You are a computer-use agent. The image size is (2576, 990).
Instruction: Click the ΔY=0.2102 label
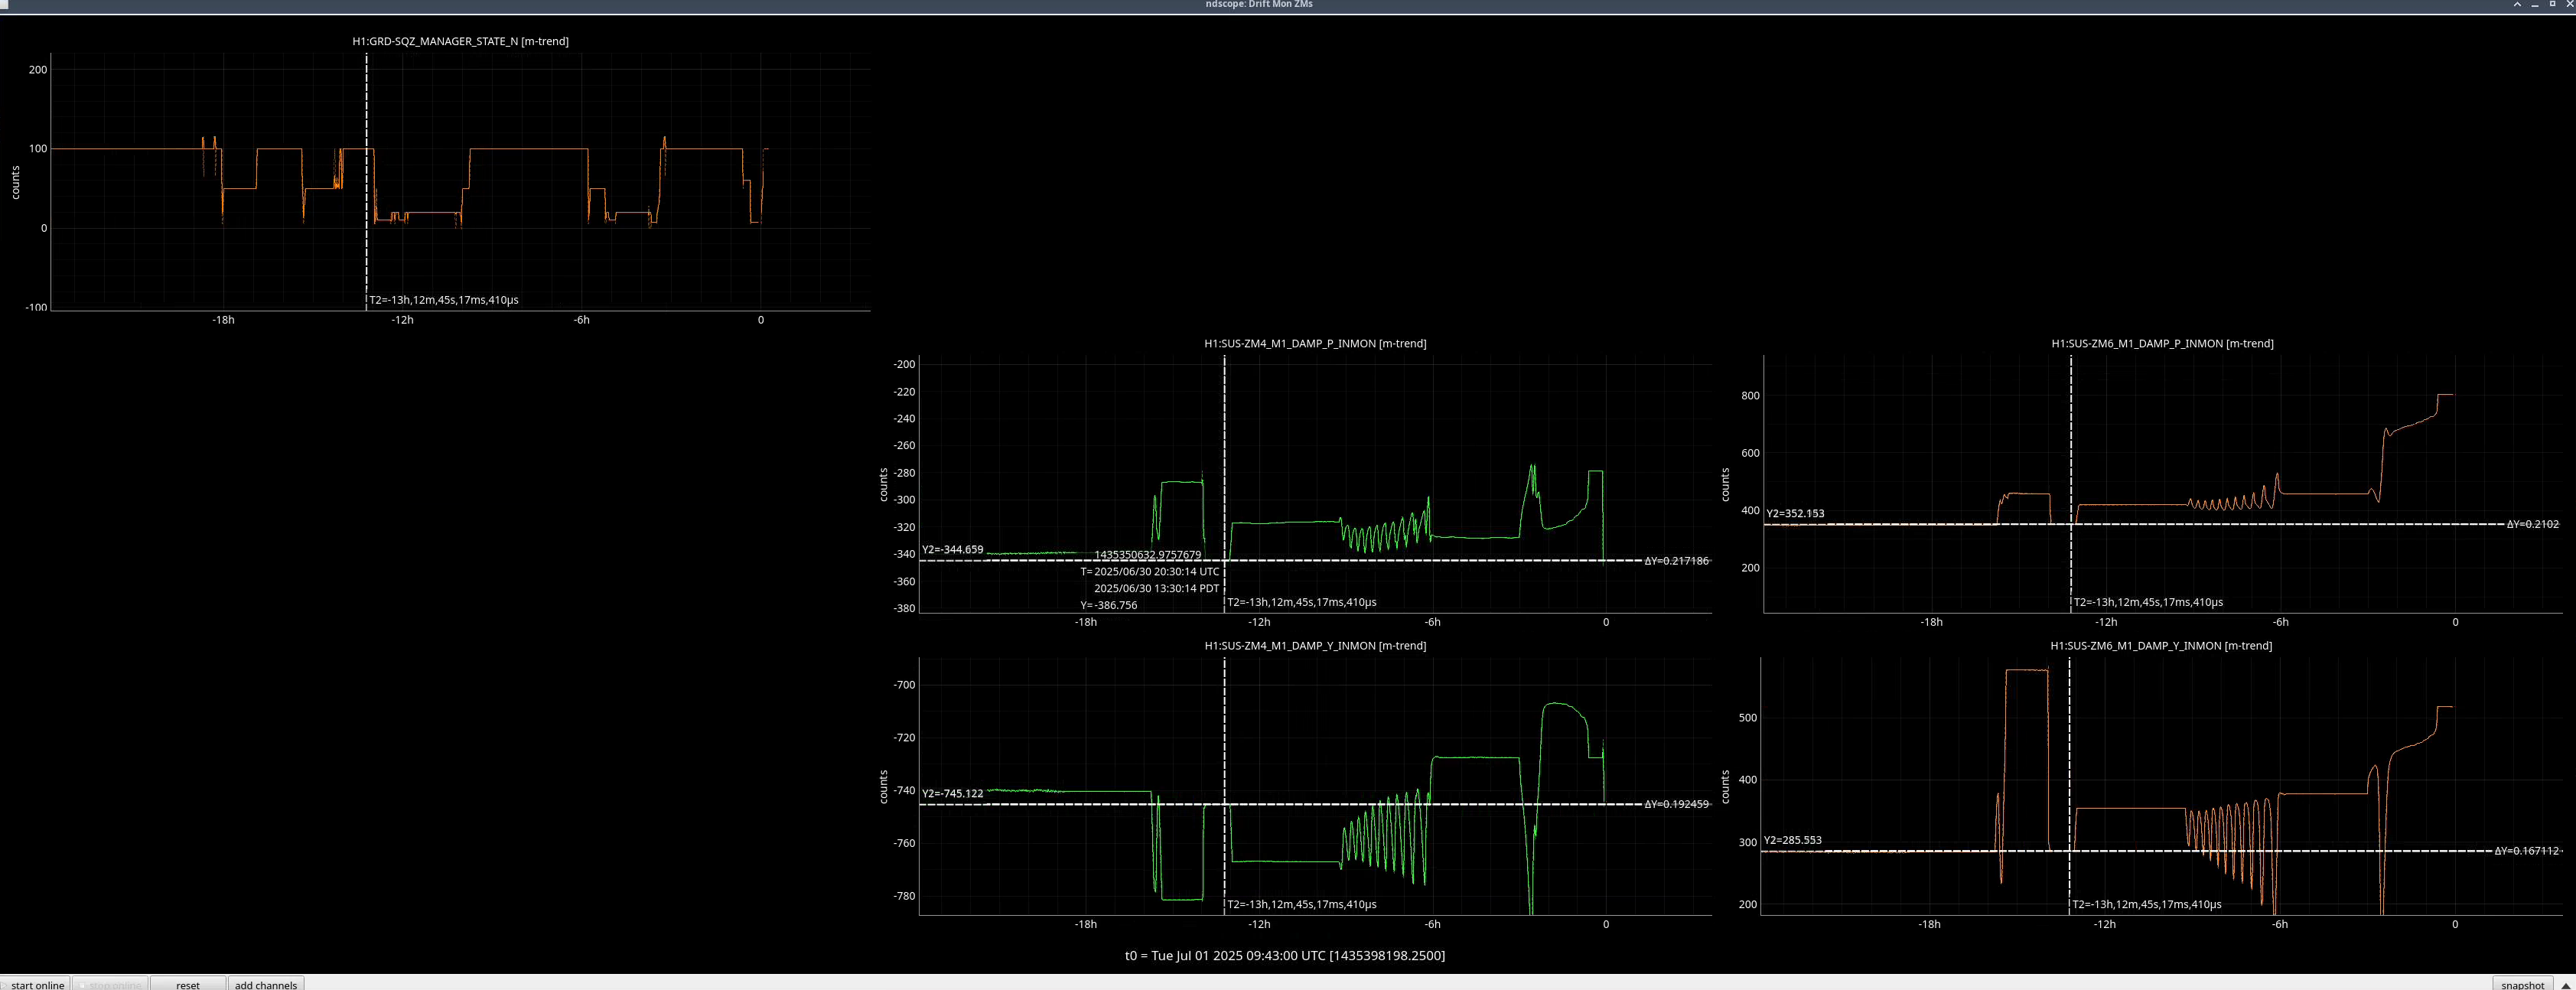click(x=2532, y=524)
